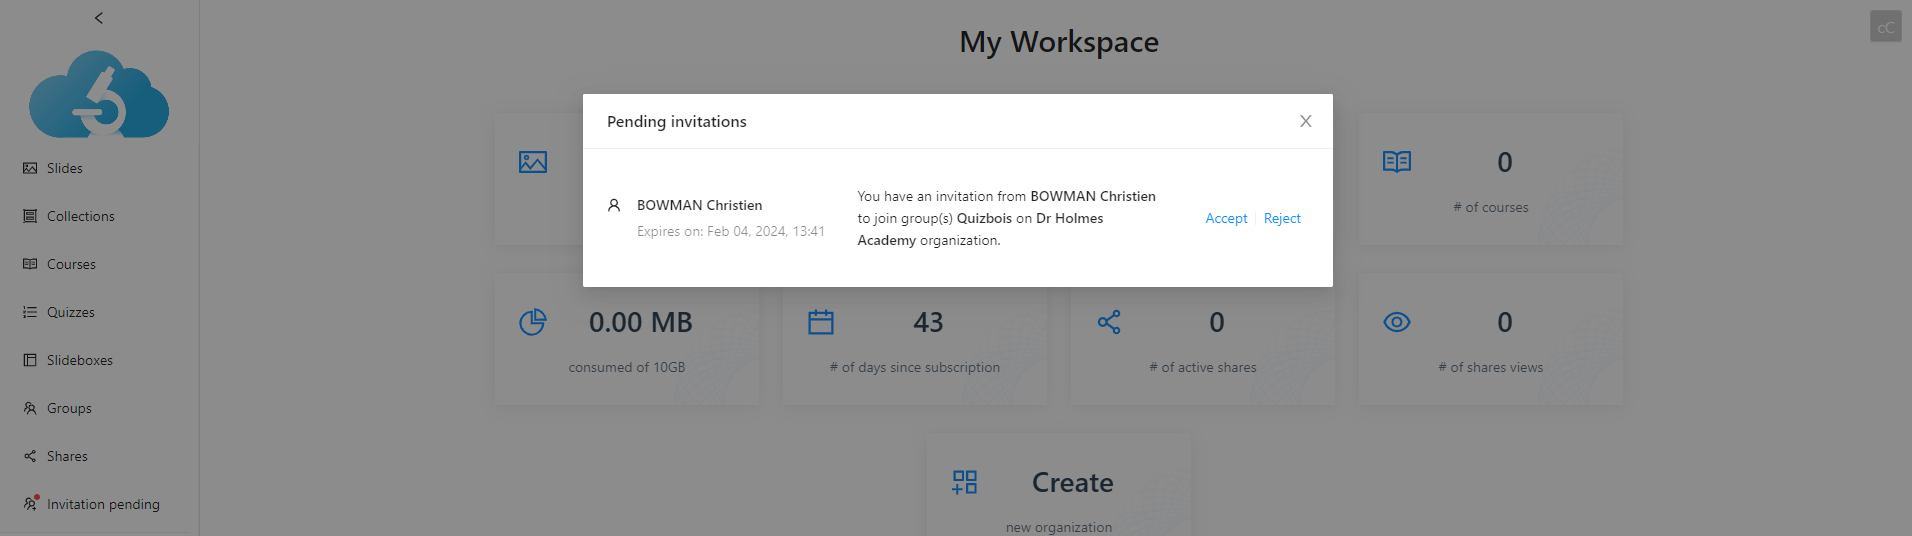The image size is (1912, 536).
Task: Click the cloud microscope logo
Action: coord(99,95)
